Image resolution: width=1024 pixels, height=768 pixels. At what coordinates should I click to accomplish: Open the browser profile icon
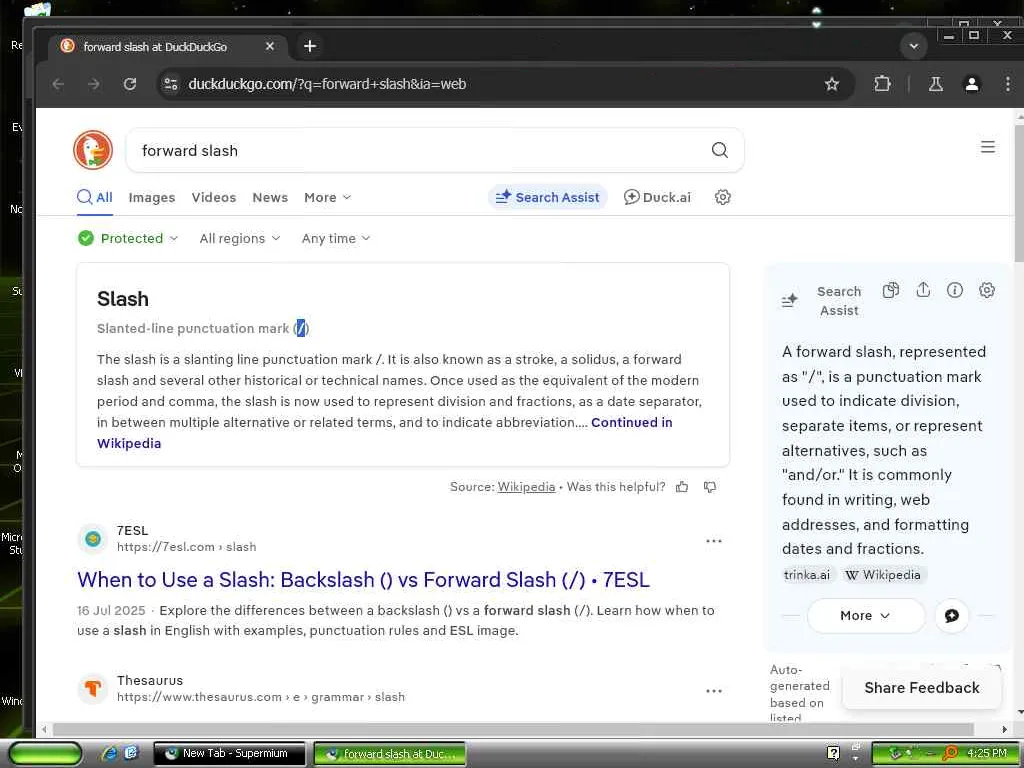(x=972, y=84)
